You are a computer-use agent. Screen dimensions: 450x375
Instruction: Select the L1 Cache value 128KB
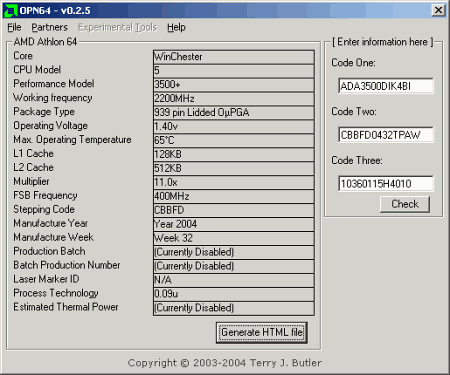click(234, 155)
